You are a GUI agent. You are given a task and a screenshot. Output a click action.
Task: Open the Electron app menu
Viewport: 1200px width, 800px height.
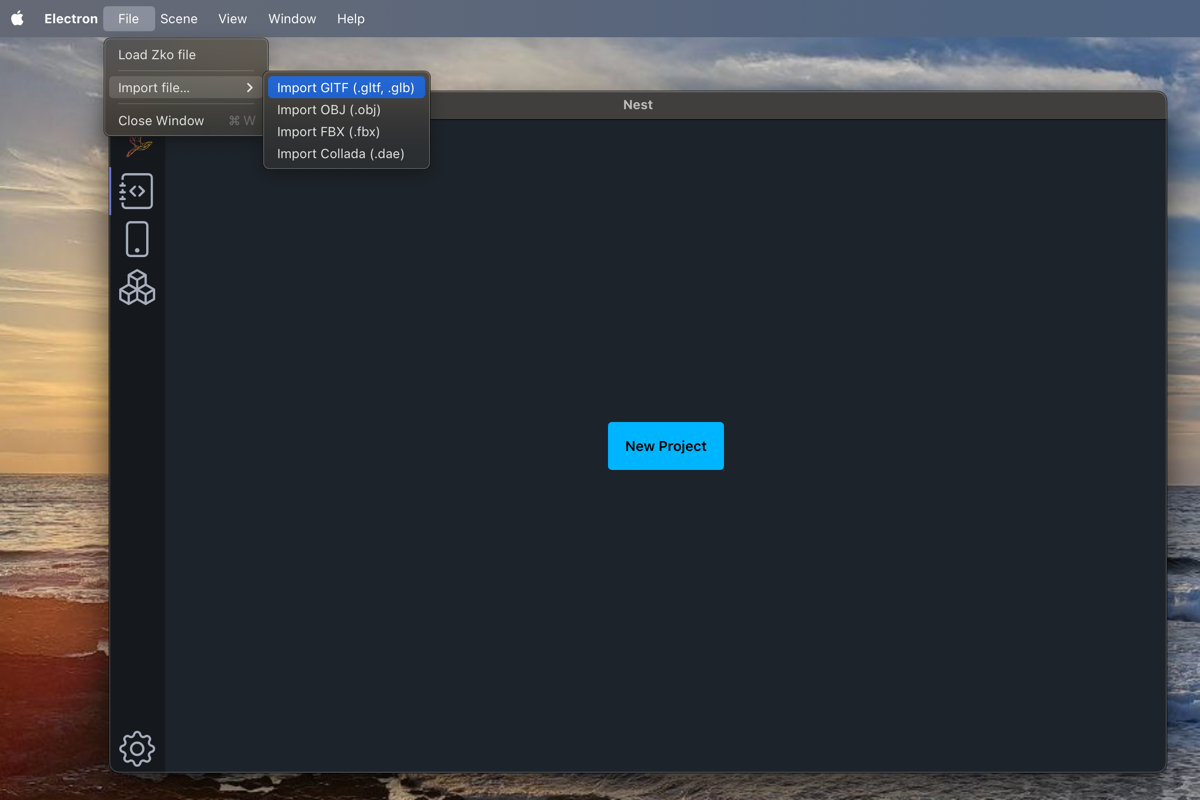click(x=71, y=19)
